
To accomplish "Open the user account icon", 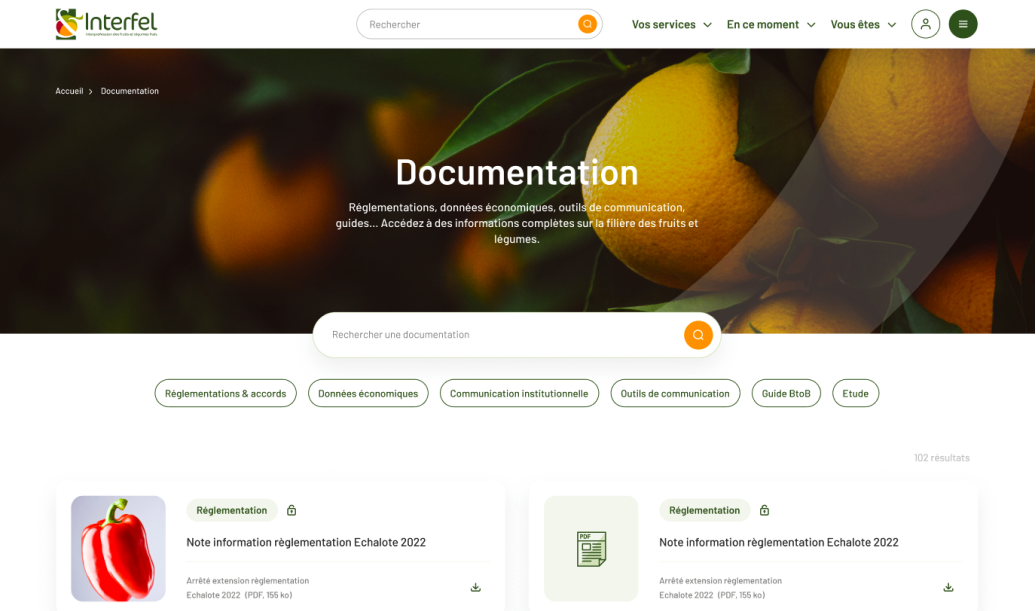I will [x=925, y=24].
